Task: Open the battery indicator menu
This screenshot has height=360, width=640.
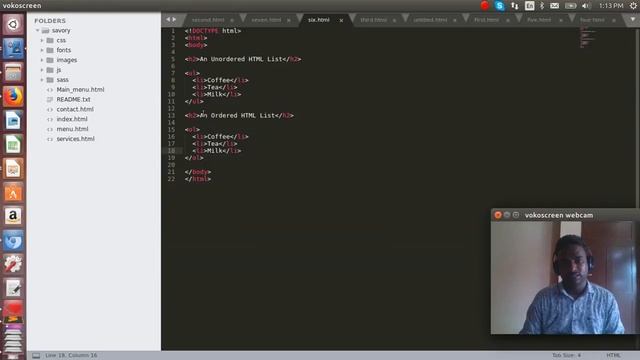Action: (x=571, y=6)
